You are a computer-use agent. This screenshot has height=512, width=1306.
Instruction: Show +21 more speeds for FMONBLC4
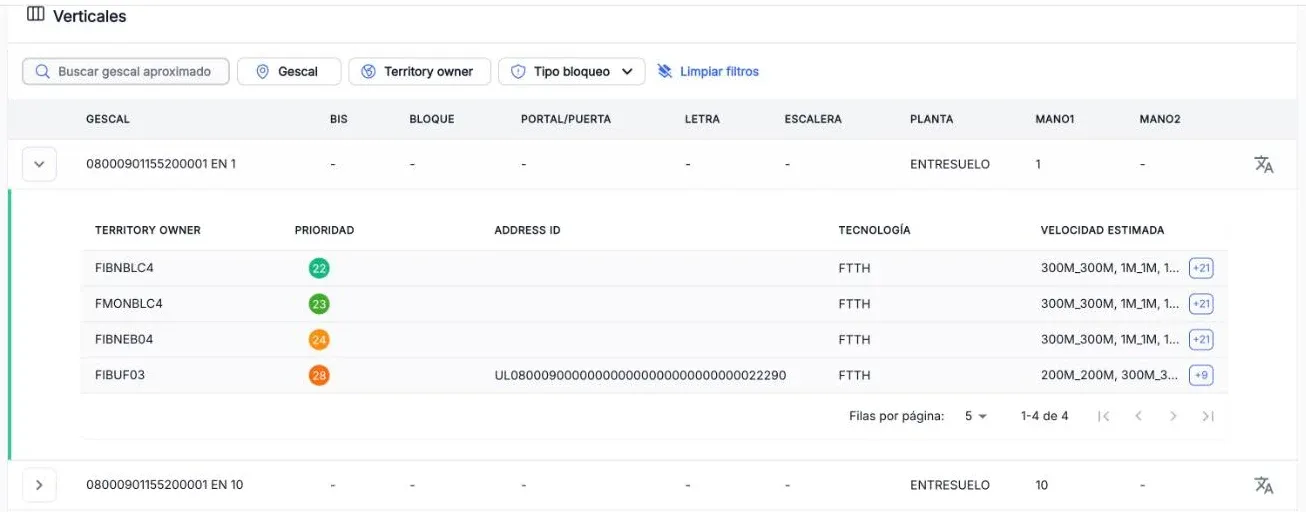coord(1201,304)
